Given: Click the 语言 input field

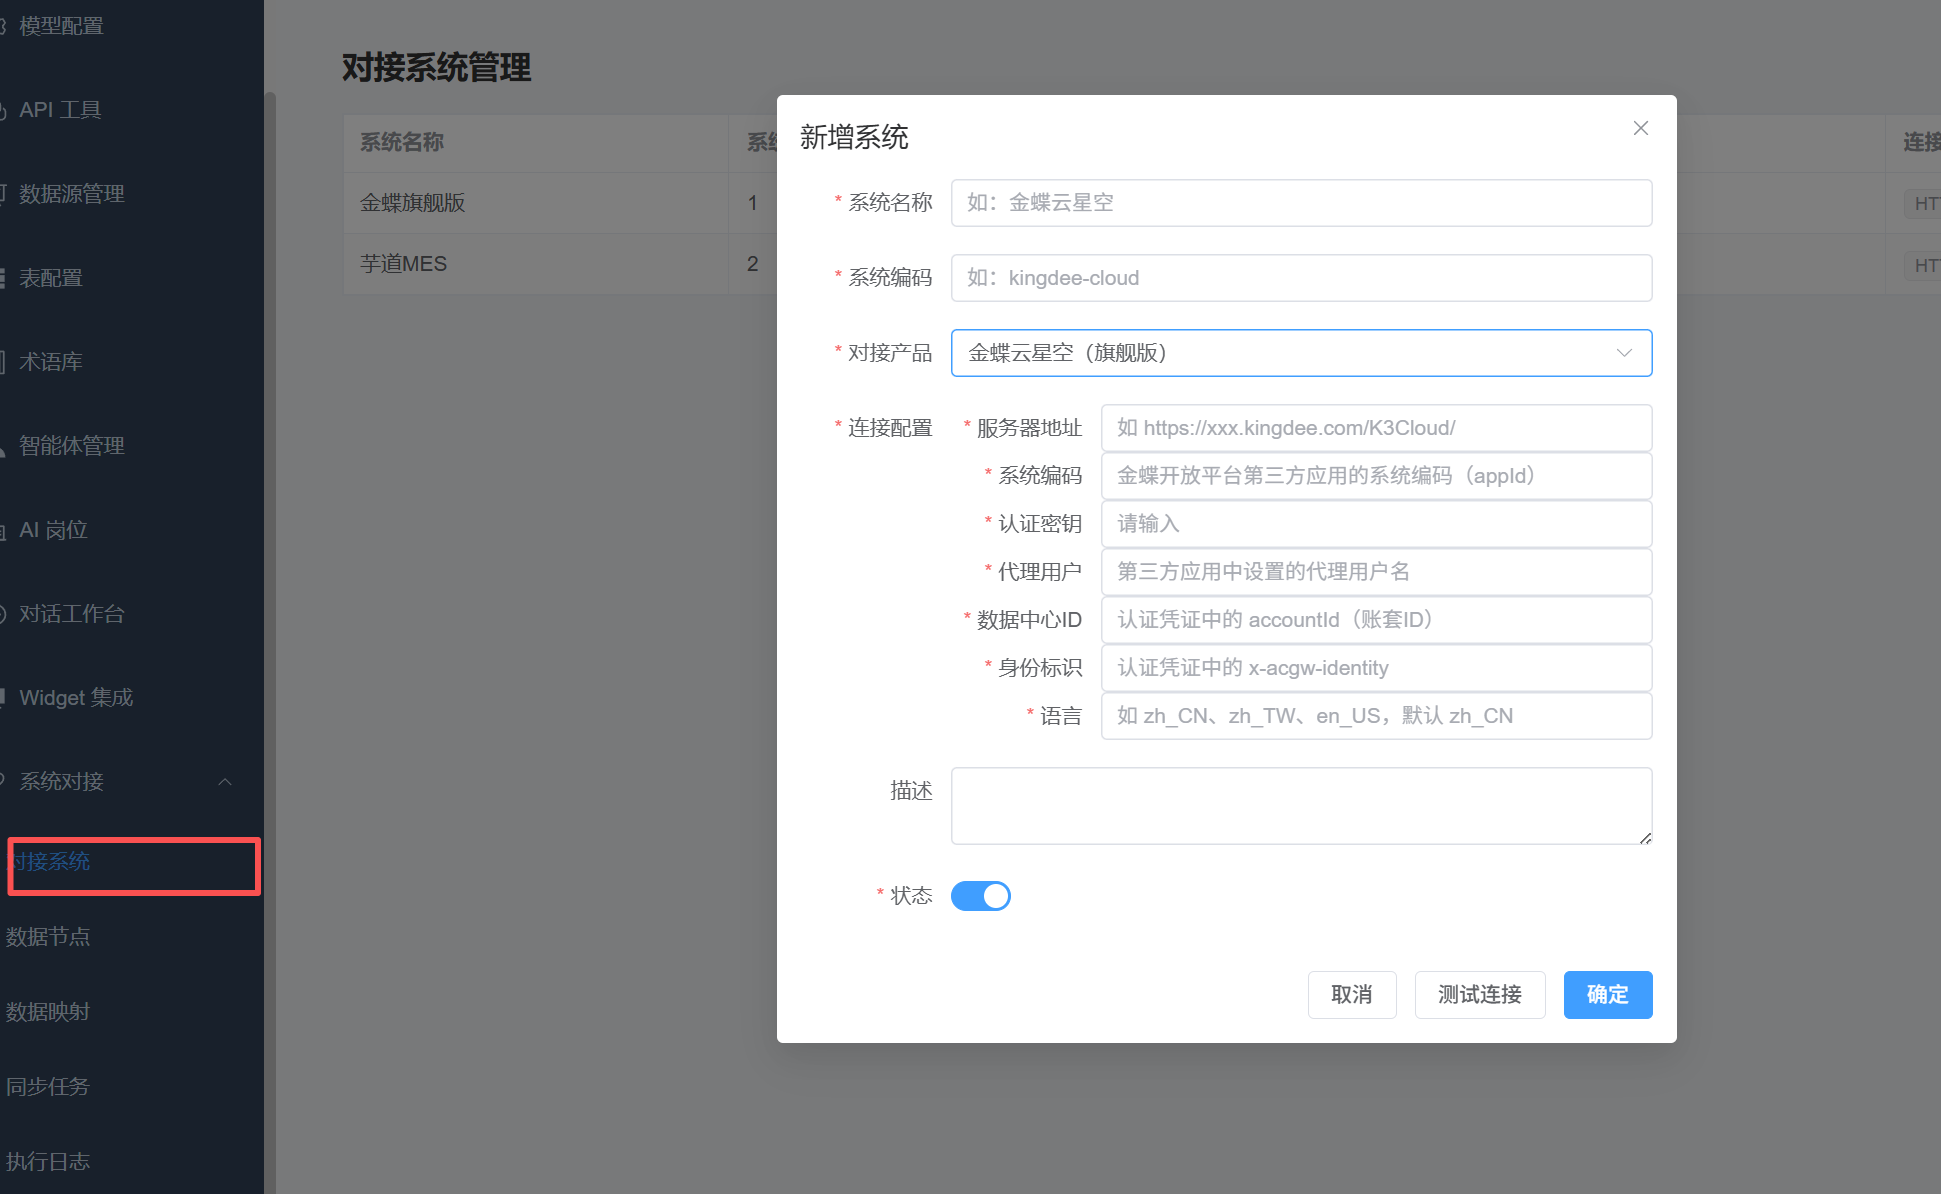Looking at the screenshot, I should pyautogui.click(x=1376, y=716).
